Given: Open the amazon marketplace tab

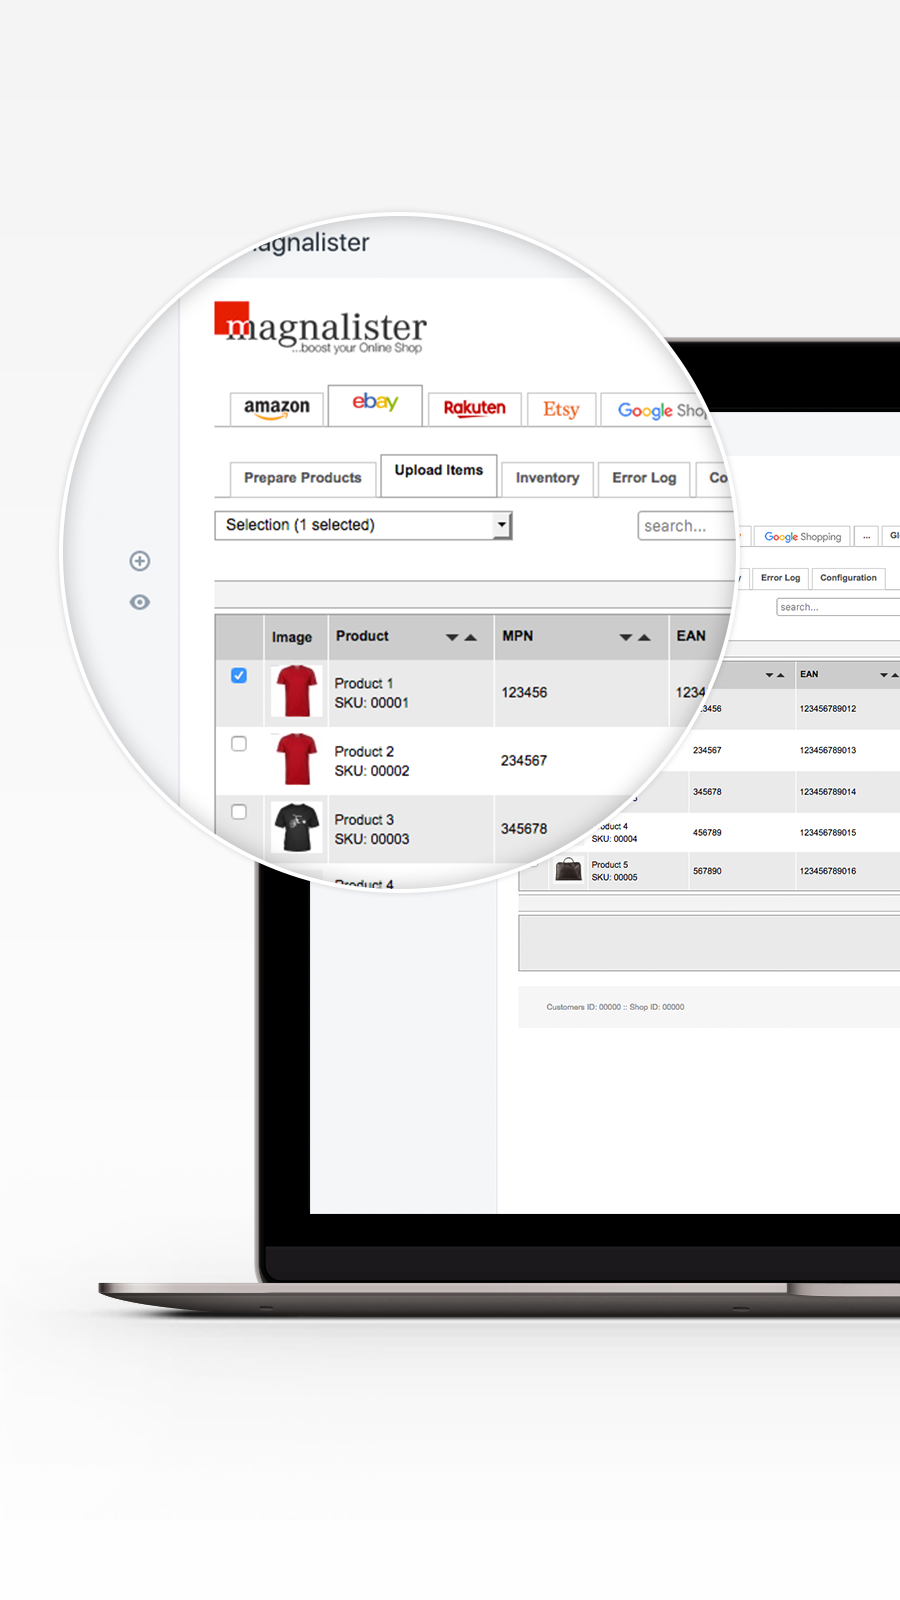Looking at the screenshot, I should pos(277,408).
